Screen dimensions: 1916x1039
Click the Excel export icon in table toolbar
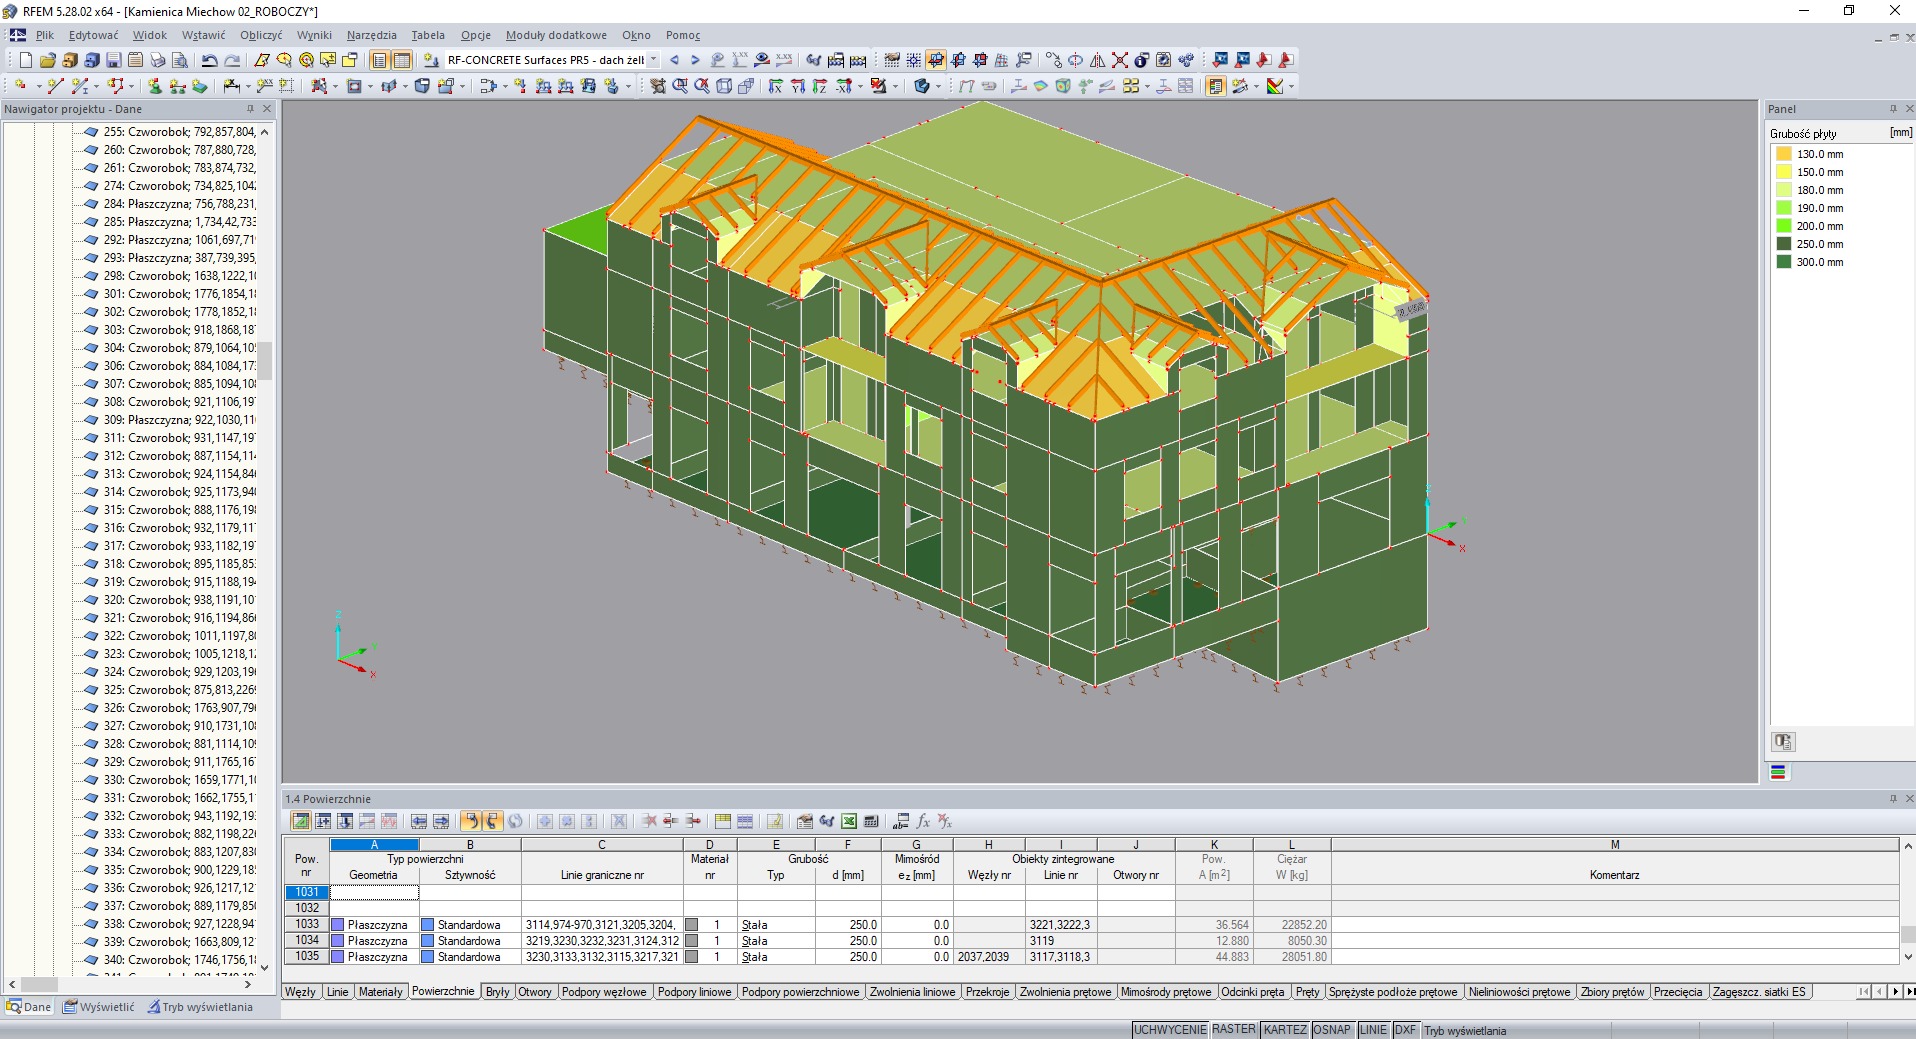pos(849,821)
